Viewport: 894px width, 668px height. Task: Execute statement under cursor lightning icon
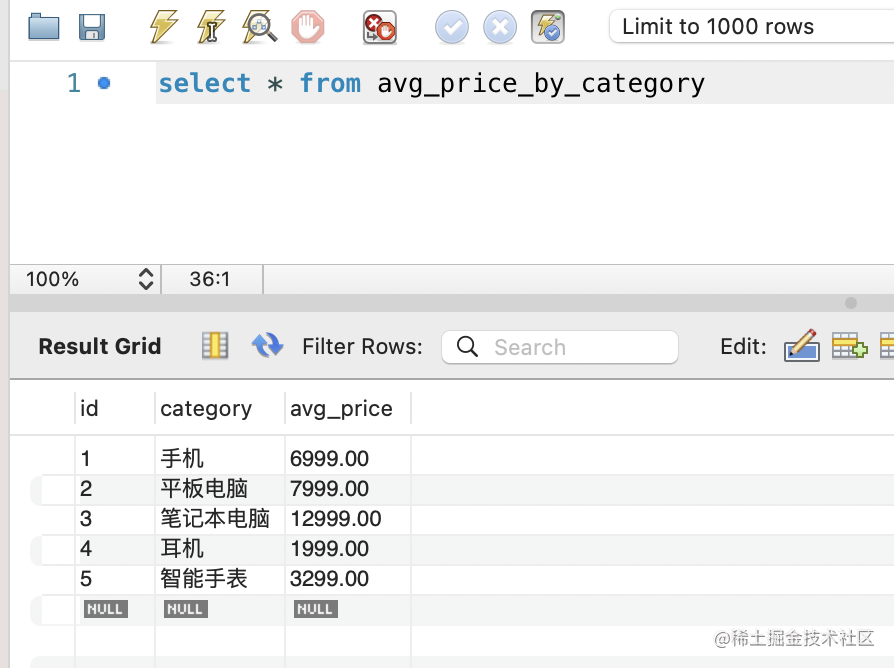pyautogui.click(x=211, y=27)
